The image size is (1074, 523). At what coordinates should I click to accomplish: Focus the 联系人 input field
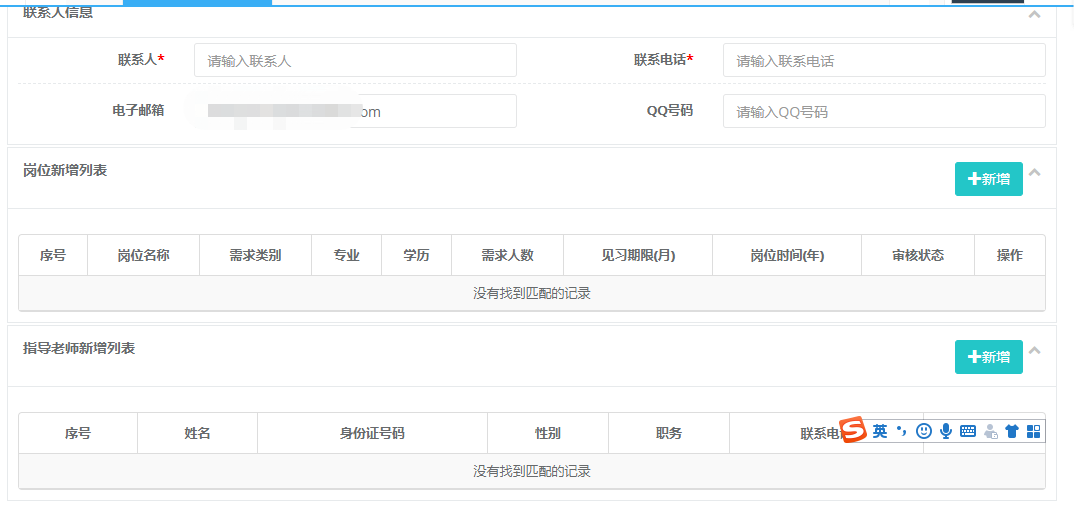click(x=355, y=60)
